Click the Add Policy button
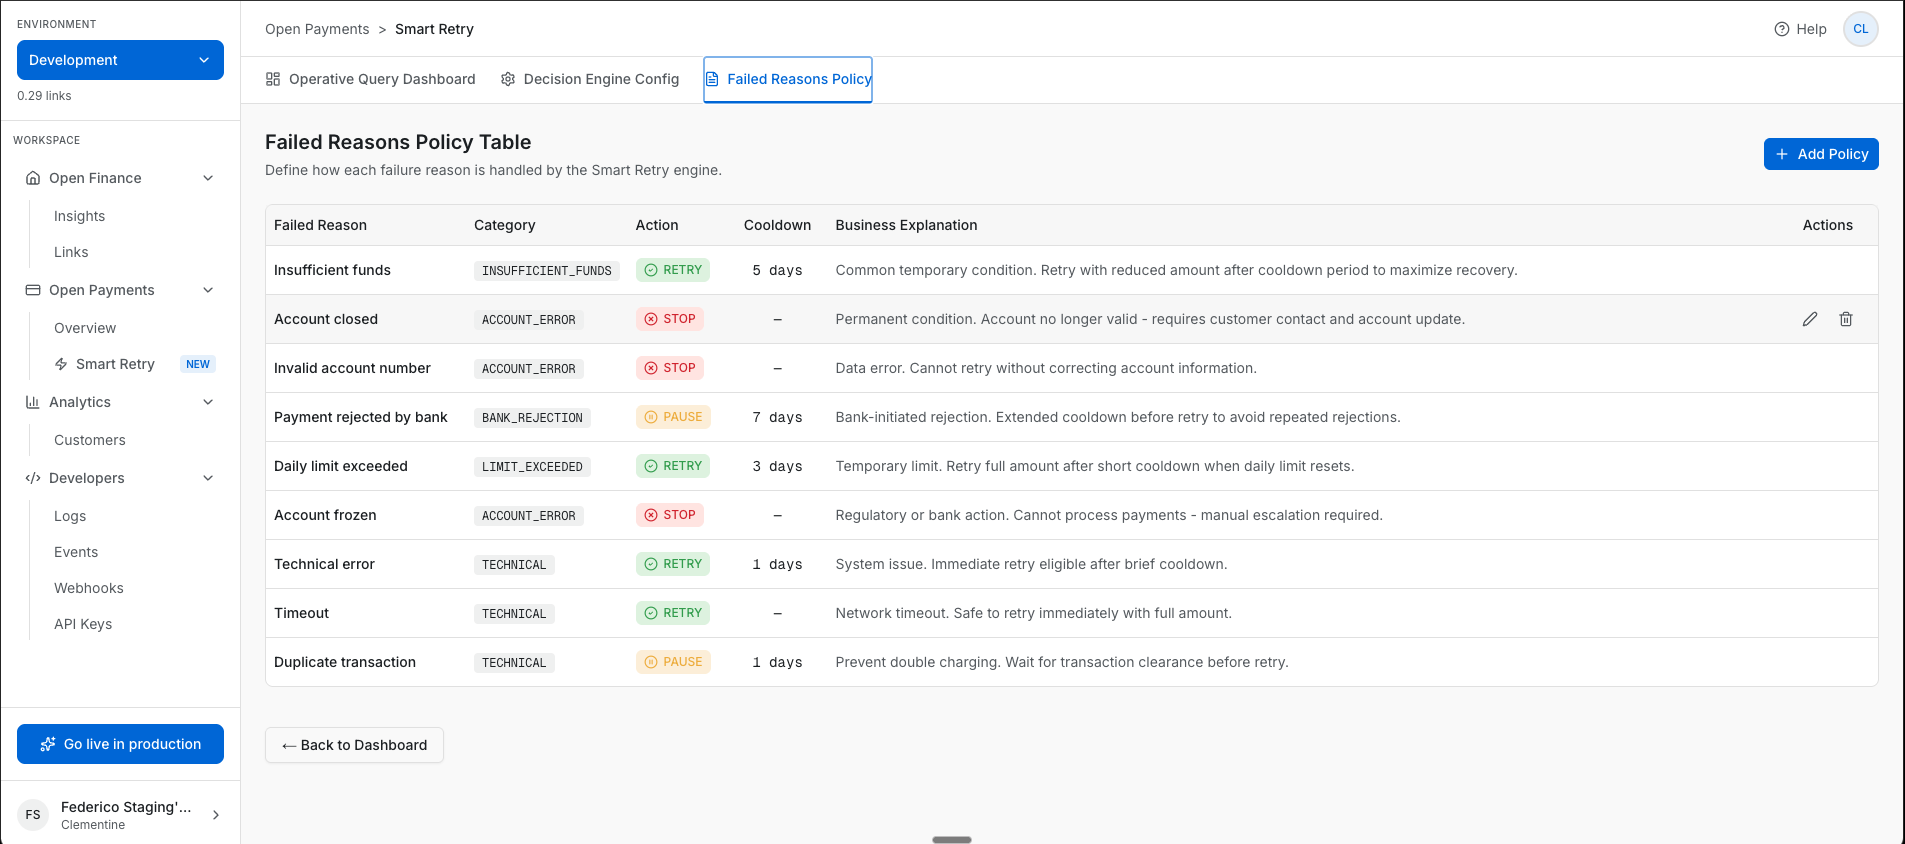 pyautogui.click(x=1821, y=154)
